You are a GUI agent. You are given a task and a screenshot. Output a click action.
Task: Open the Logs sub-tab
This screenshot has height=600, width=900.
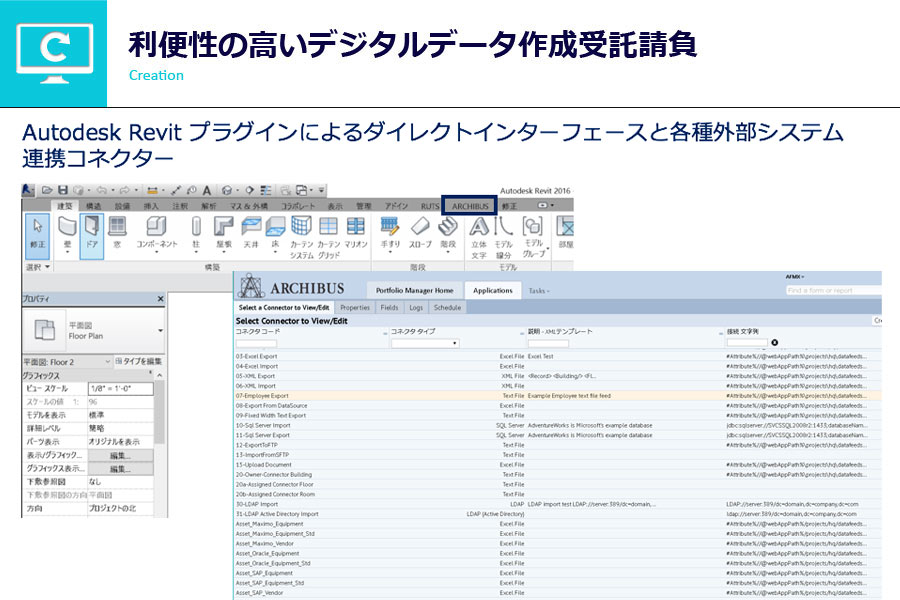click(x=416, y=308)
